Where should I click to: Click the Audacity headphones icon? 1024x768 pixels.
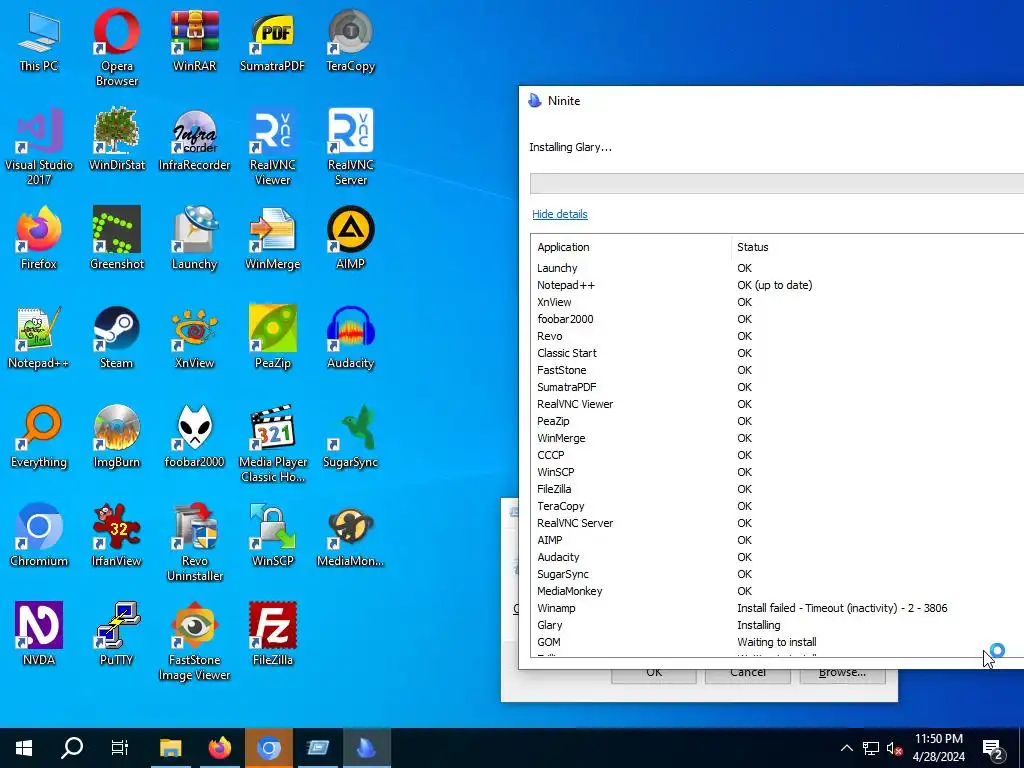tap(351, 337)
